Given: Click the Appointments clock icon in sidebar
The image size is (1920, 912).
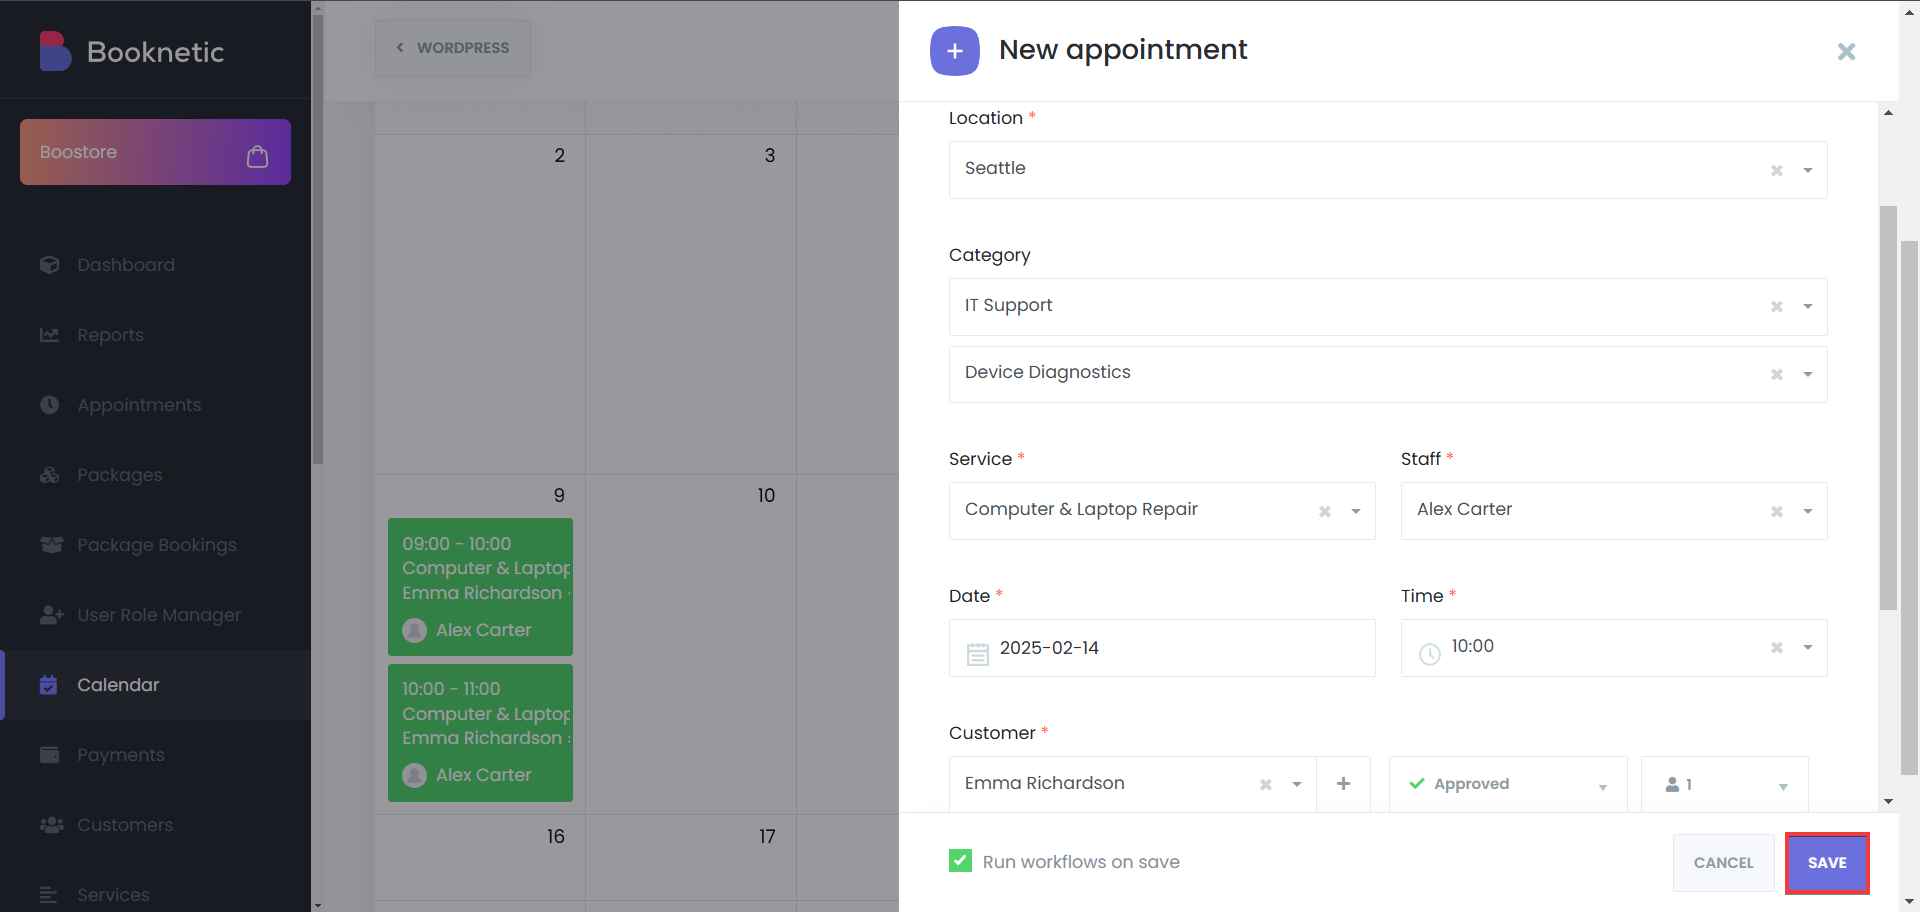Looking at the screenshot, I should click(x=49, y=405).
